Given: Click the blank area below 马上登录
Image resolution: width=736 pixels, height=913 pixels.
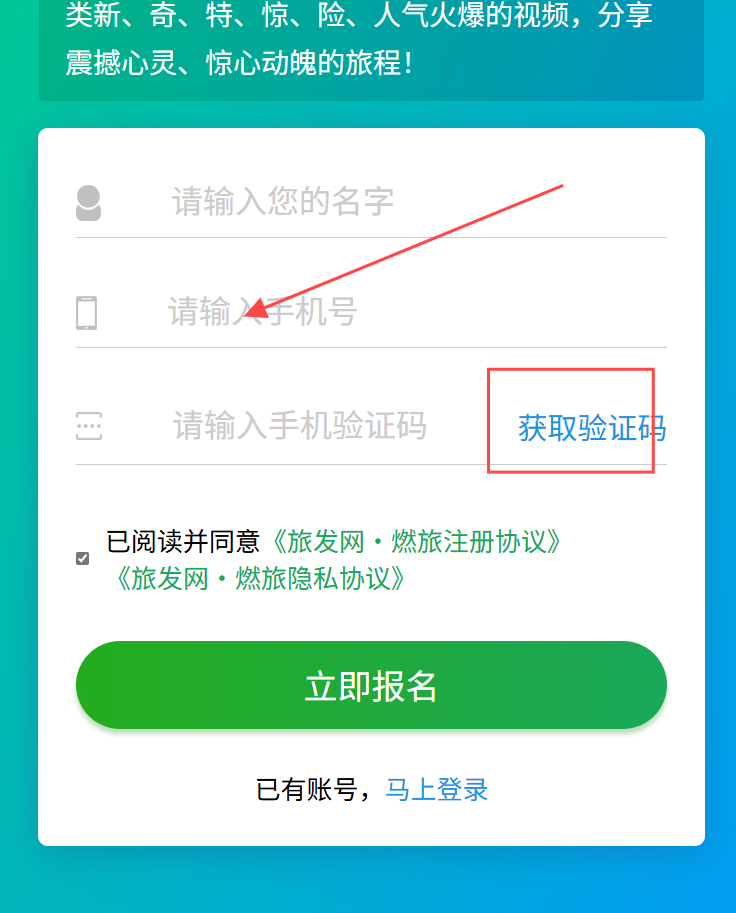Looking at the screenshot, I should click(371, 826).
